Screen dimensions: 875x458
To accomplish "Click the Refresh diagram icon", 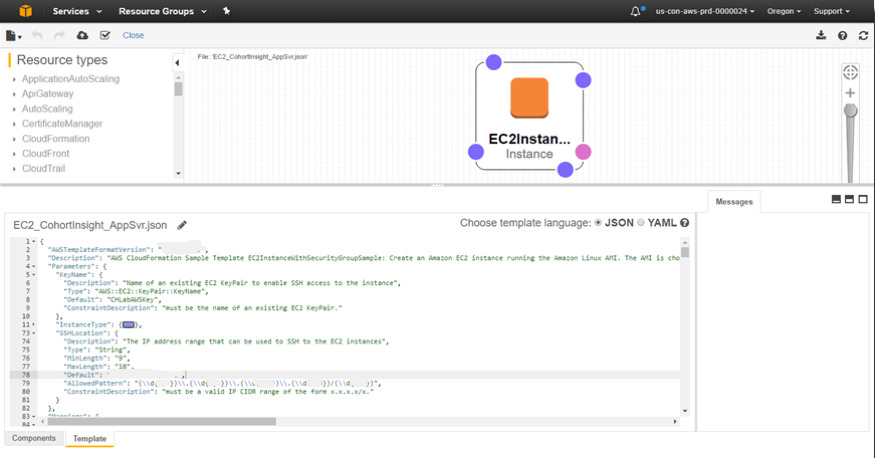I will [863, 36].
